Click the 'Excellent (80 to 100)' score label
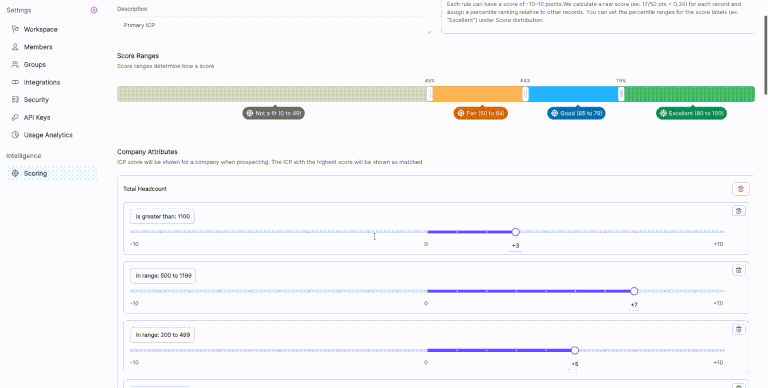 (x=691, y=113)
